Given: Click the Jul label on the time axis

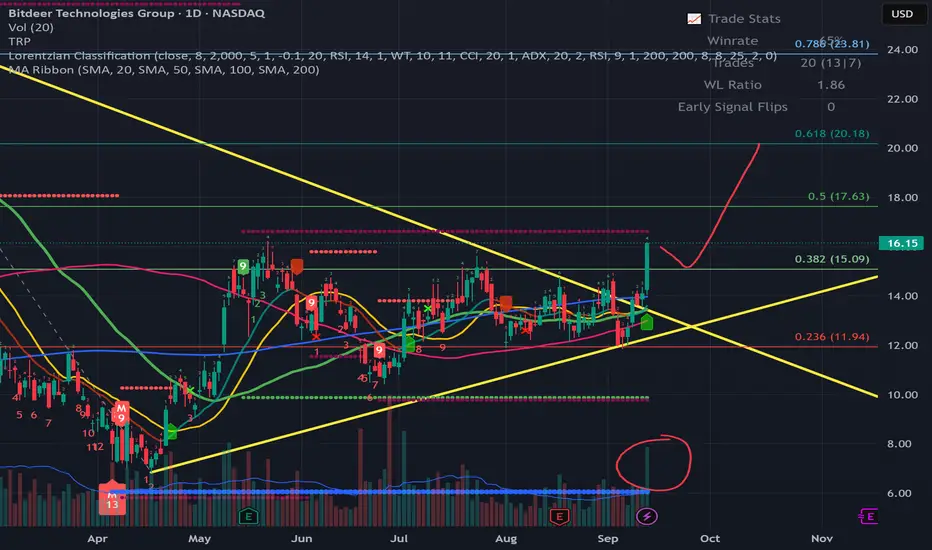Looking at the screenshot, I should 399,539.
